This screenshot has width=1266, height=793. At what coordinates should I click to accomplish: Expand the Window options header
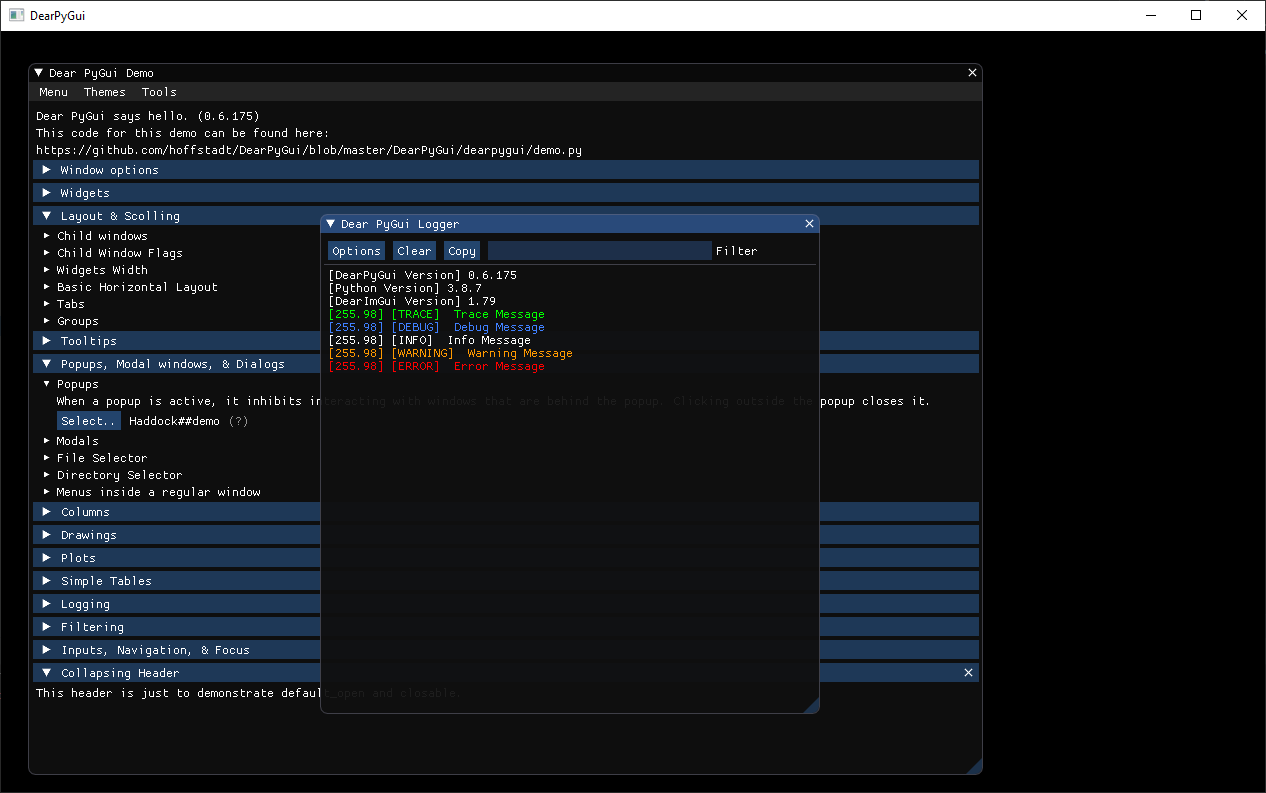506,170
